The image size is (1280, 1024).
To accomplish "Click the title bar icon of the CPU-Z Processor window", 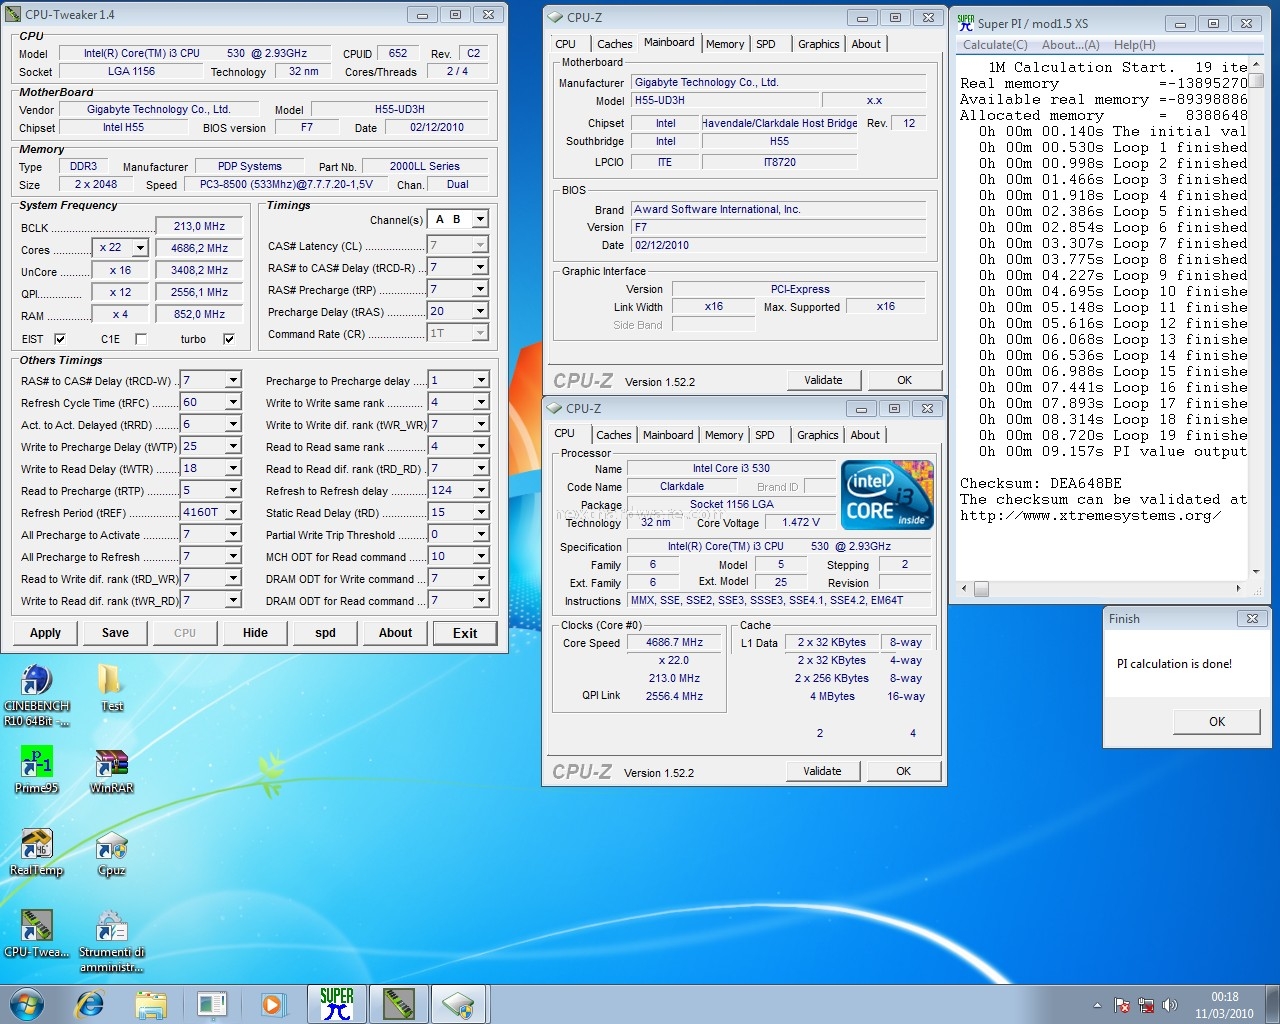I will click(x=554, y=408).
